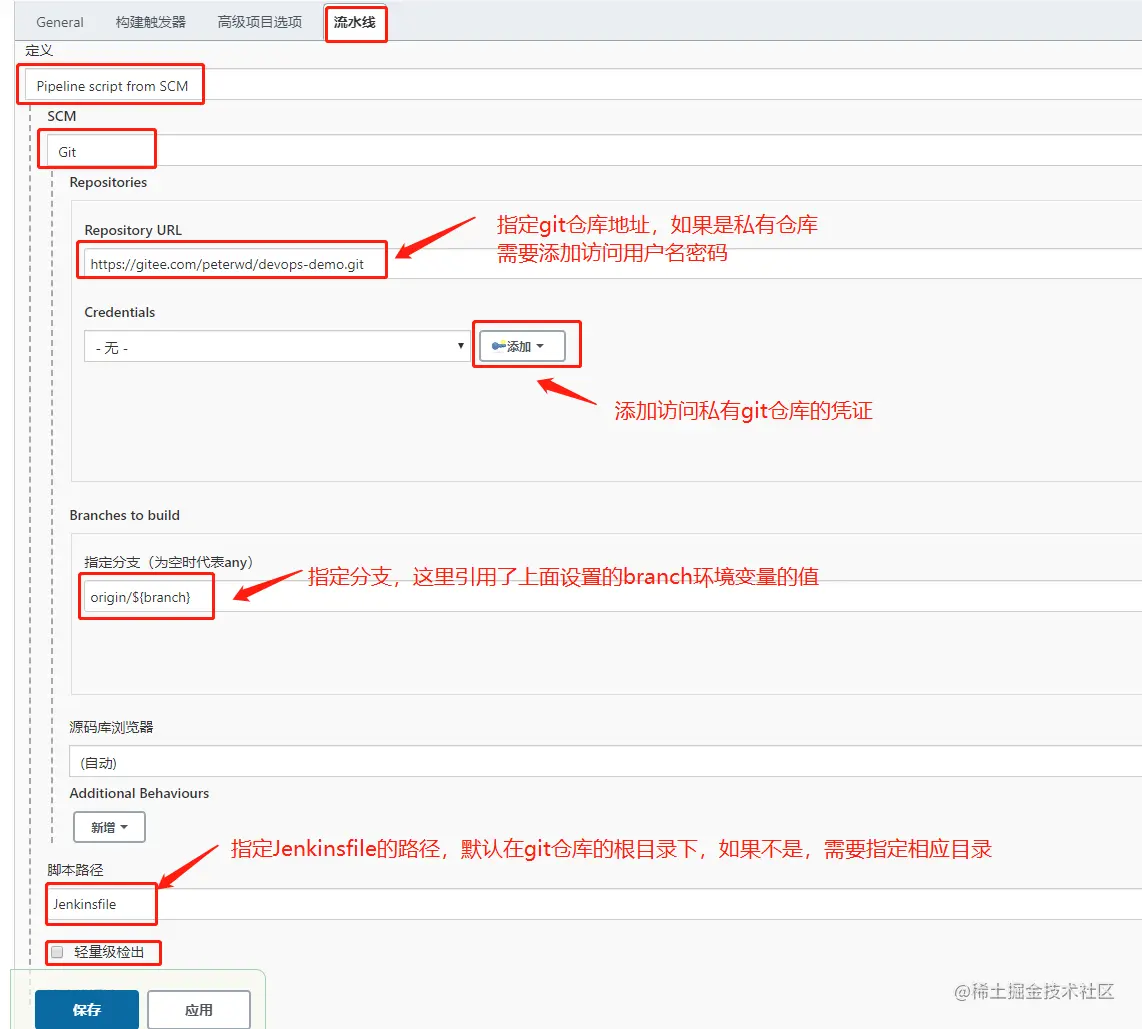This screenshot has height=1029, width=1142.
Task: Open the 高级项目选项 tab
Action: click(x=260, y=22)
